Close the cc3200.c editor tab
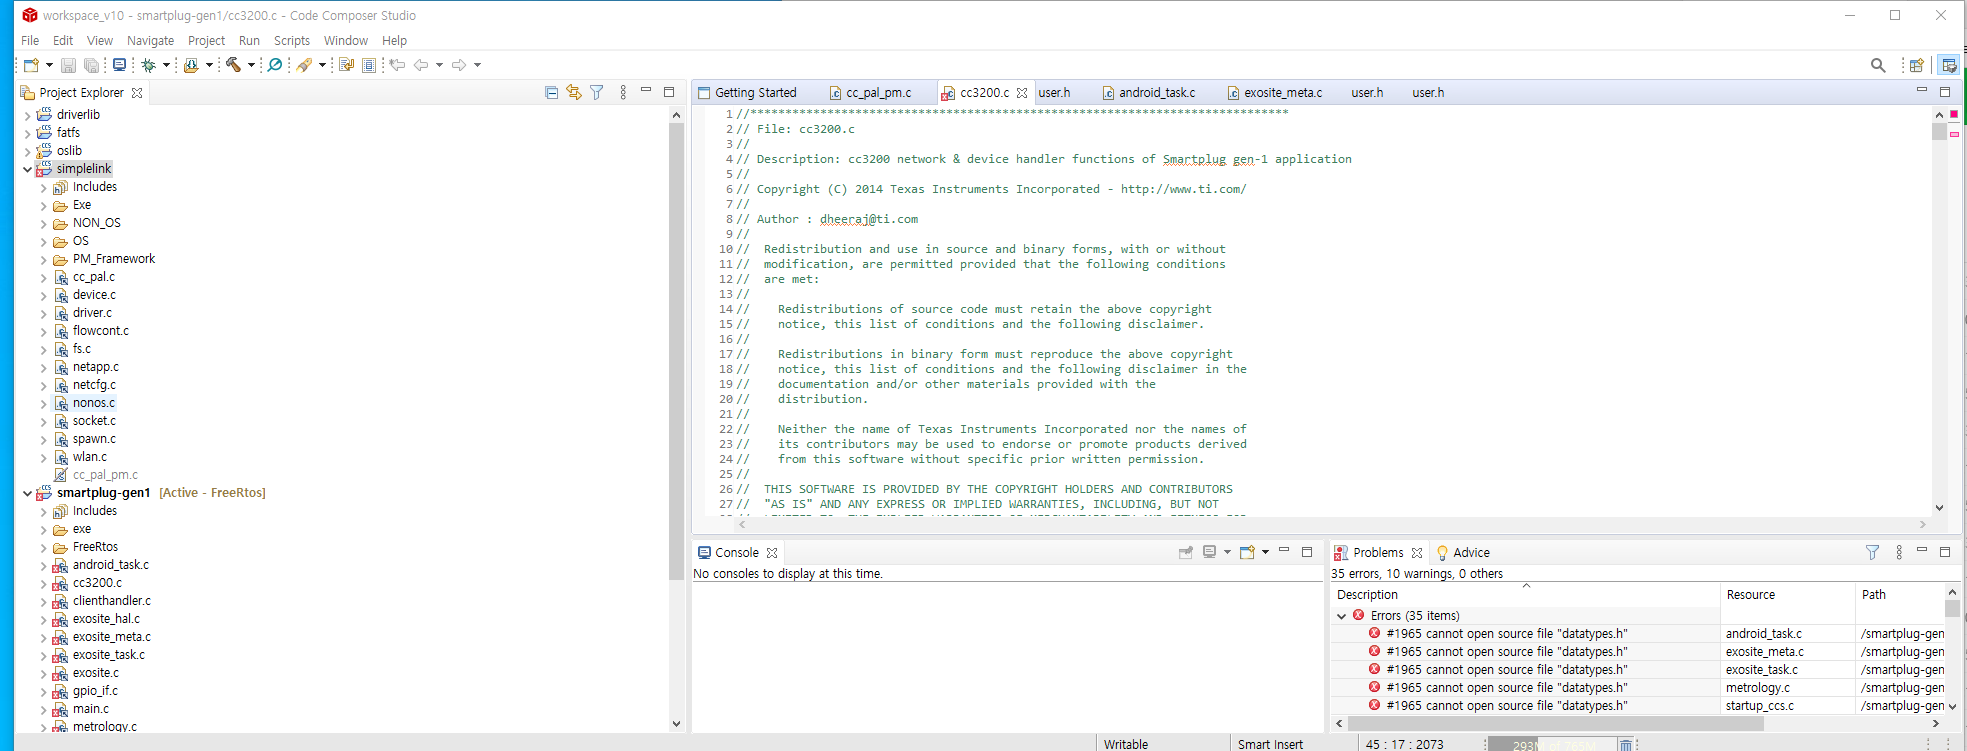This screenshot has height=751, width=1967. (1022, 93)
